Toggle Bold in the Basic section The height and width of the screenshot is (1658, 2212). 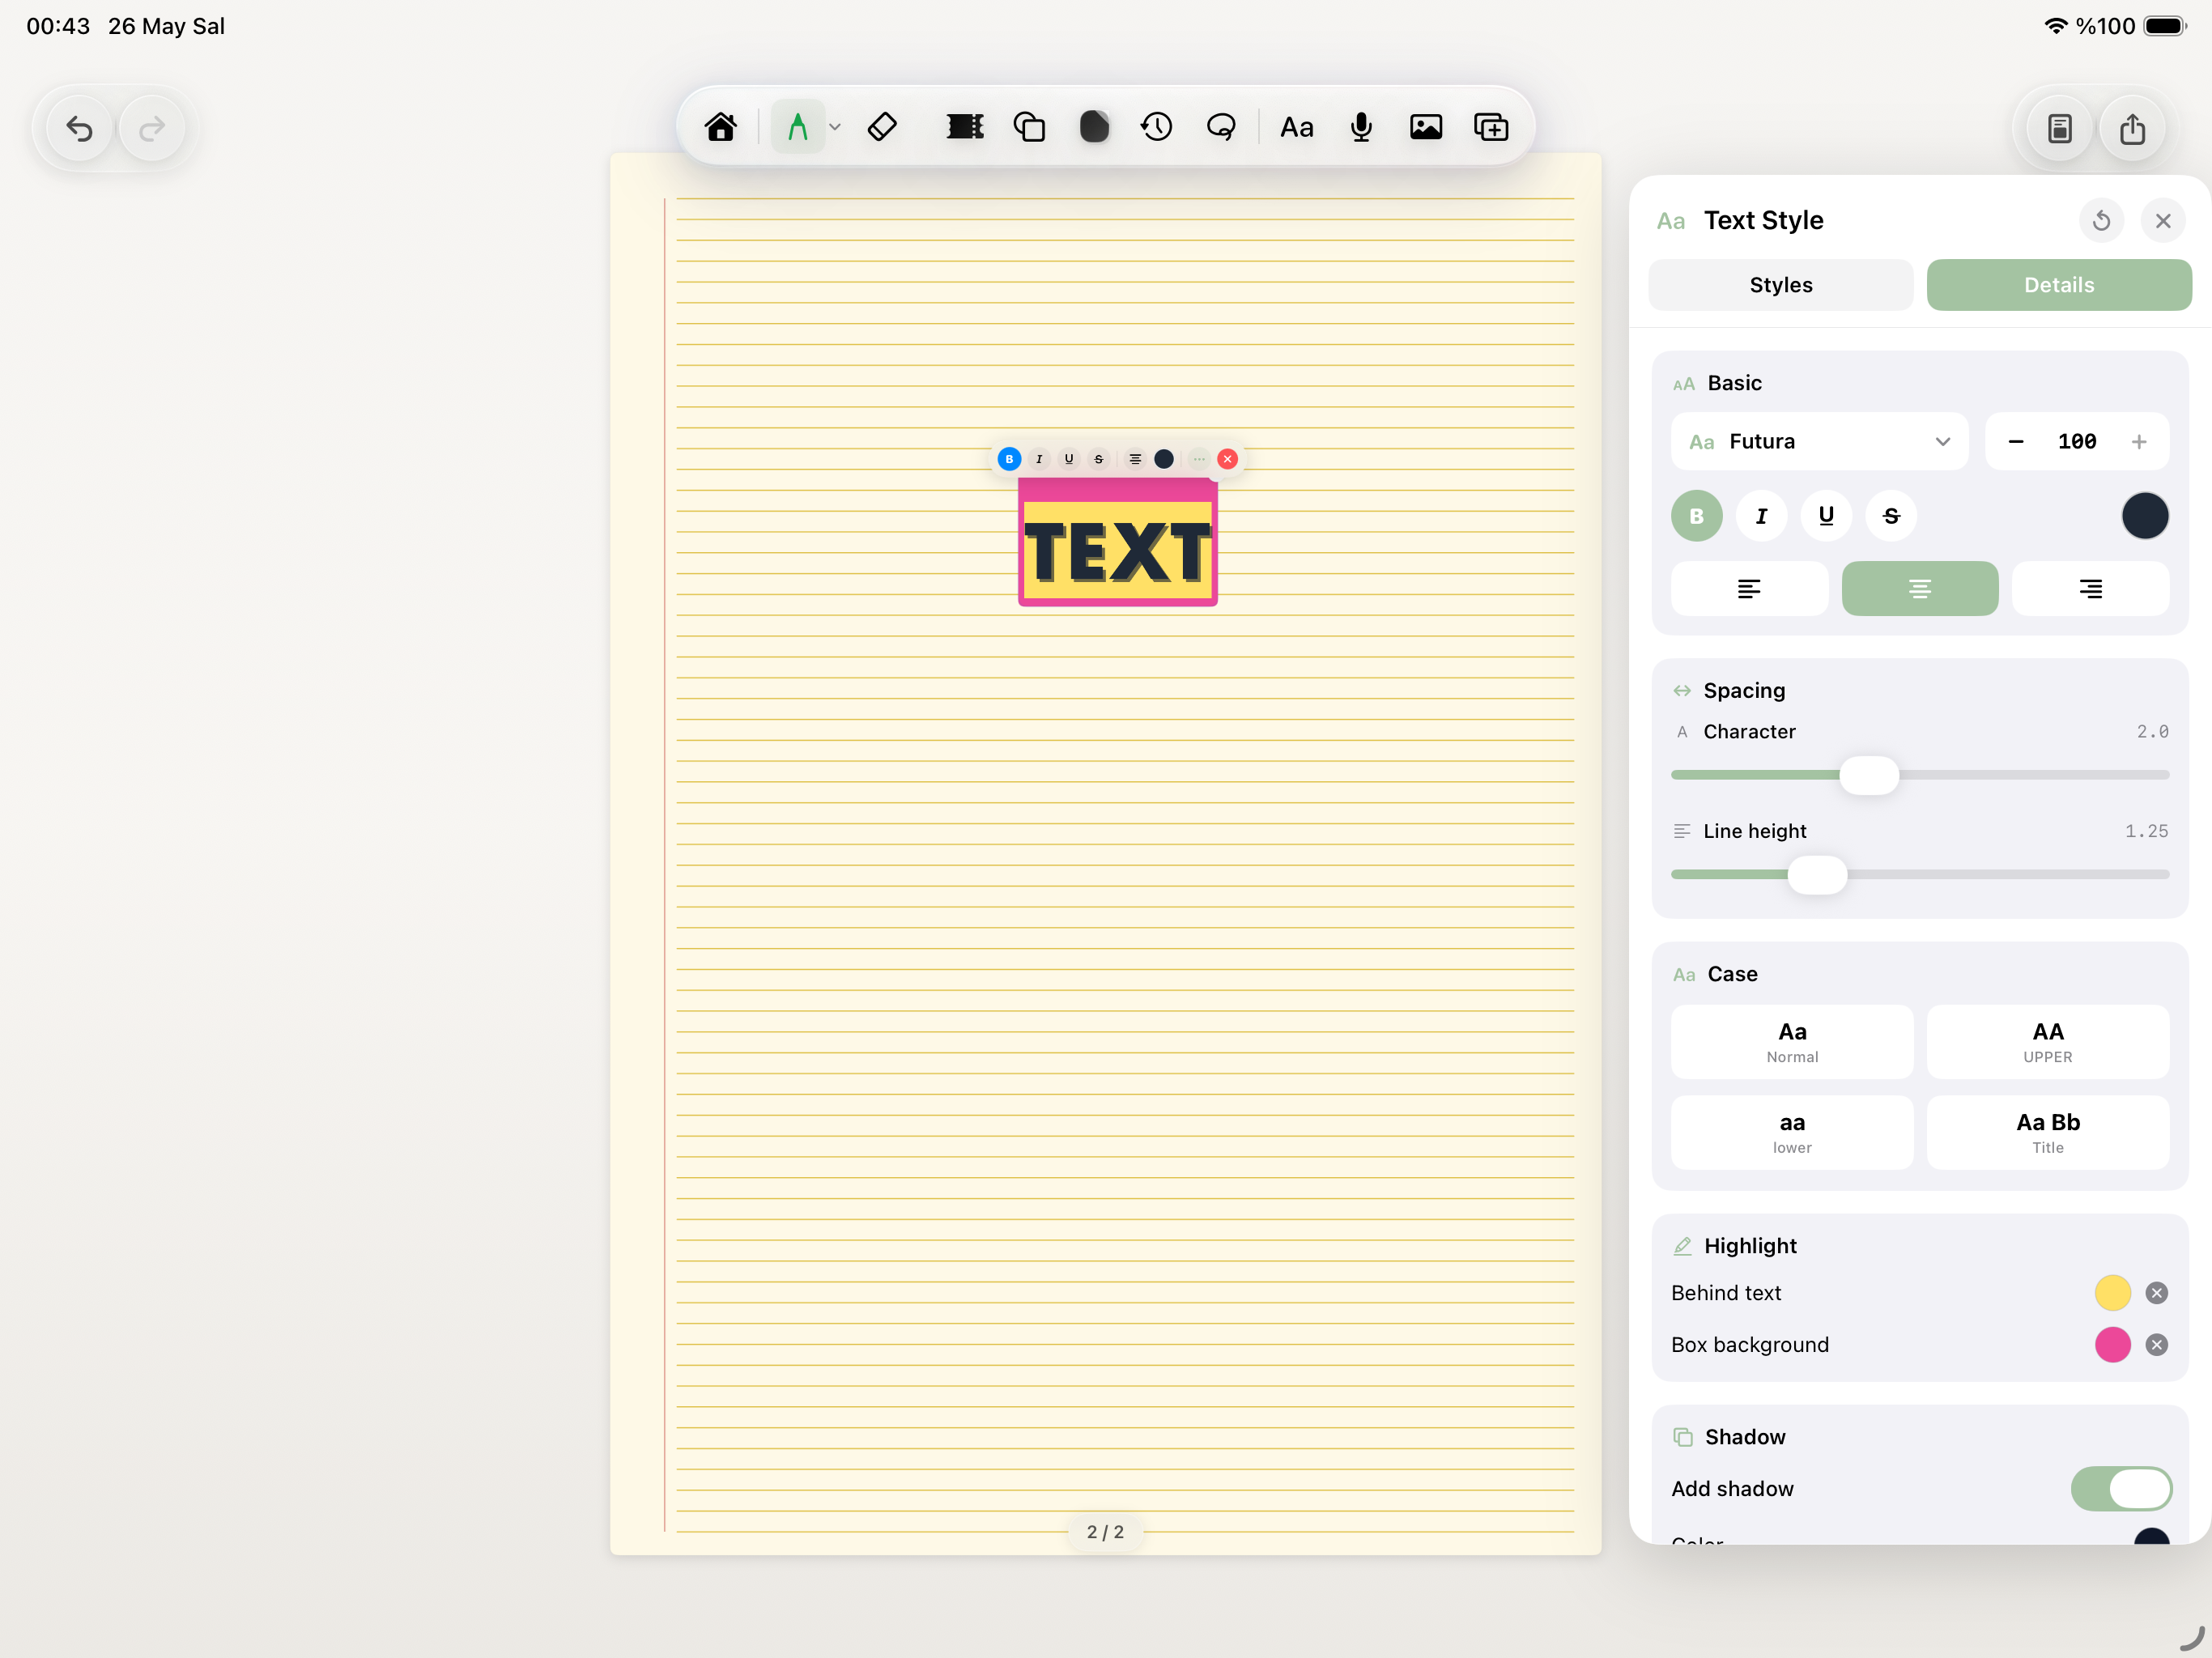pos(1696,516)
